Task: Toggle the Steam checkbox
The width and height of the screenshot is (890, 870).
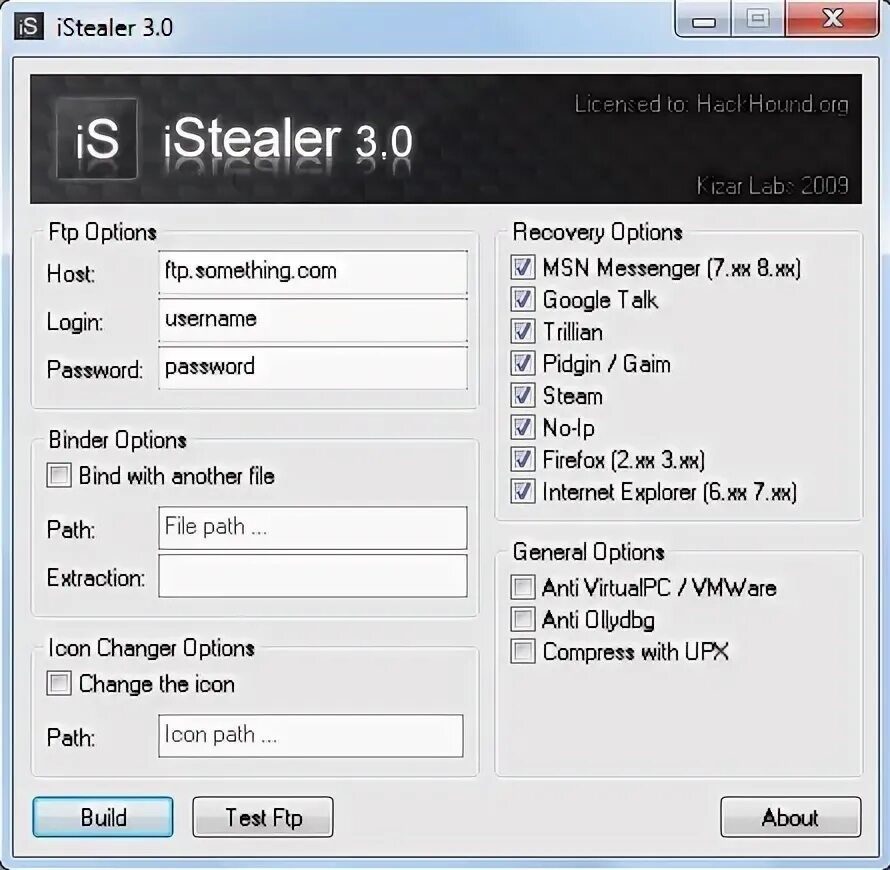Action: 522,396
